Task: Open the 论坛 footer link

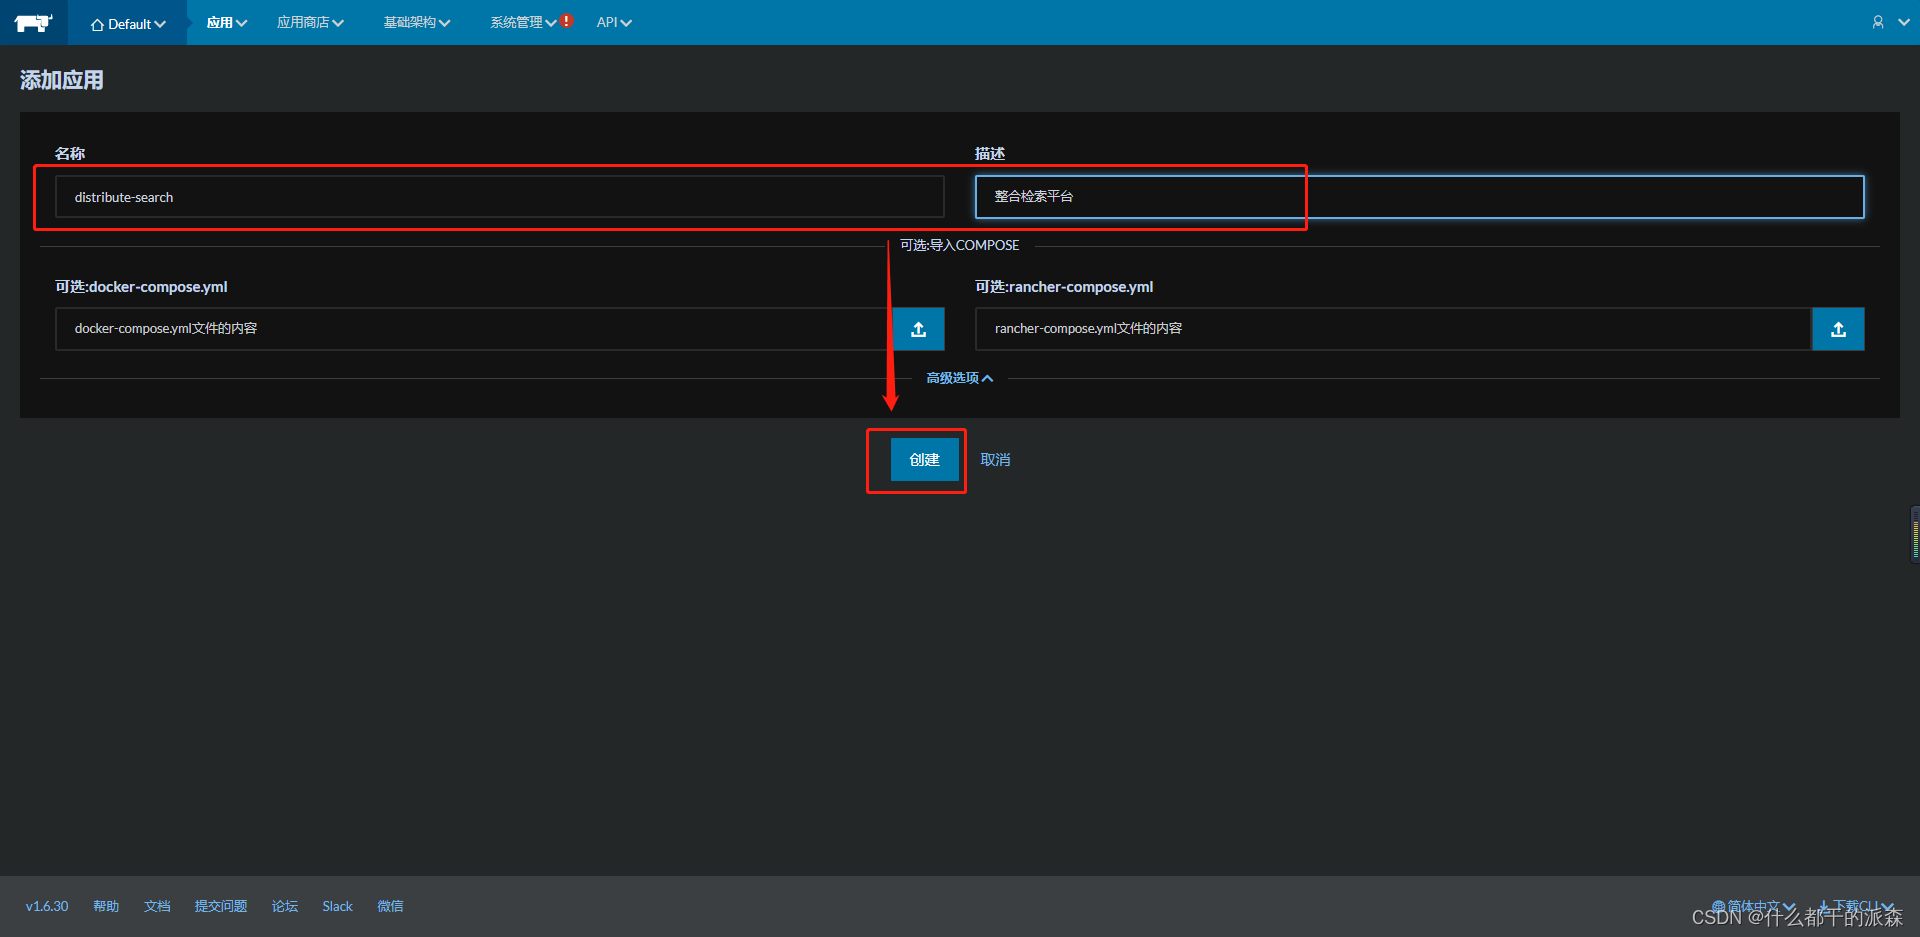Action: [285, 906]
